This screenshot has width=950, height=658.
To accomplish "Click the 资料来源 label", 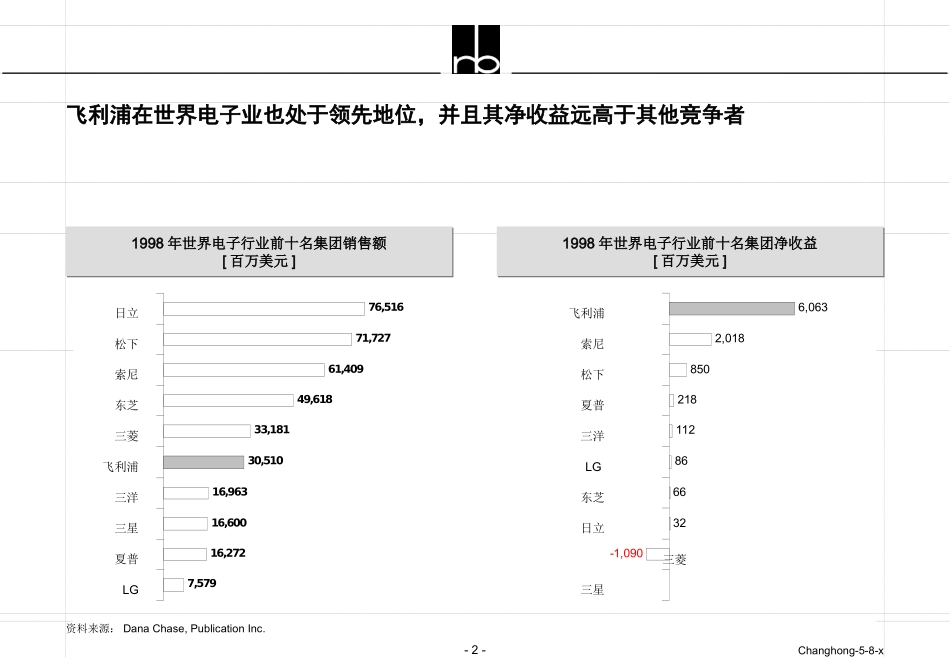I will (90, 628).
